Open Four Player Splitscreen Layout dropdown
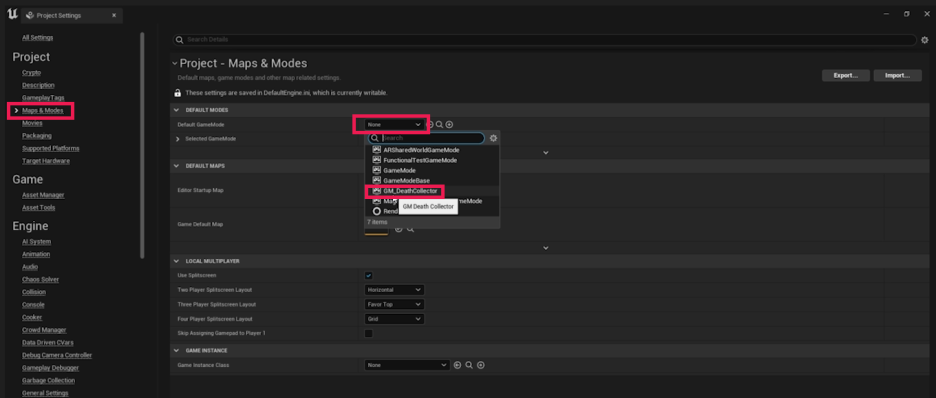Screen dimensions: 936x398 [395, 319]
